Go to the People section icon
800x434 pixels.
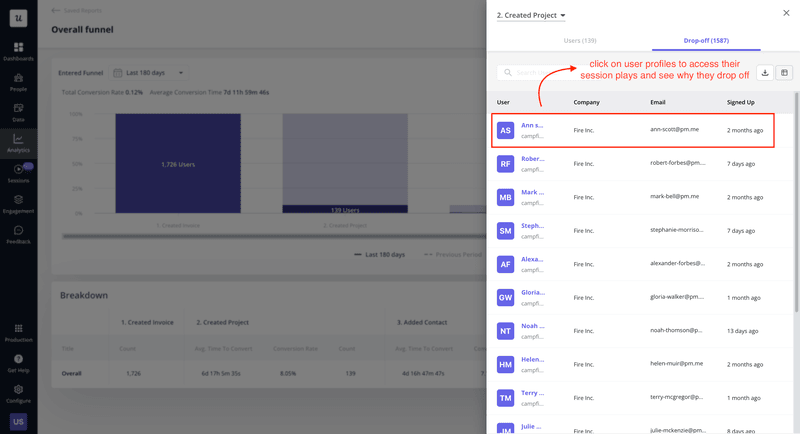pos(18,81)
